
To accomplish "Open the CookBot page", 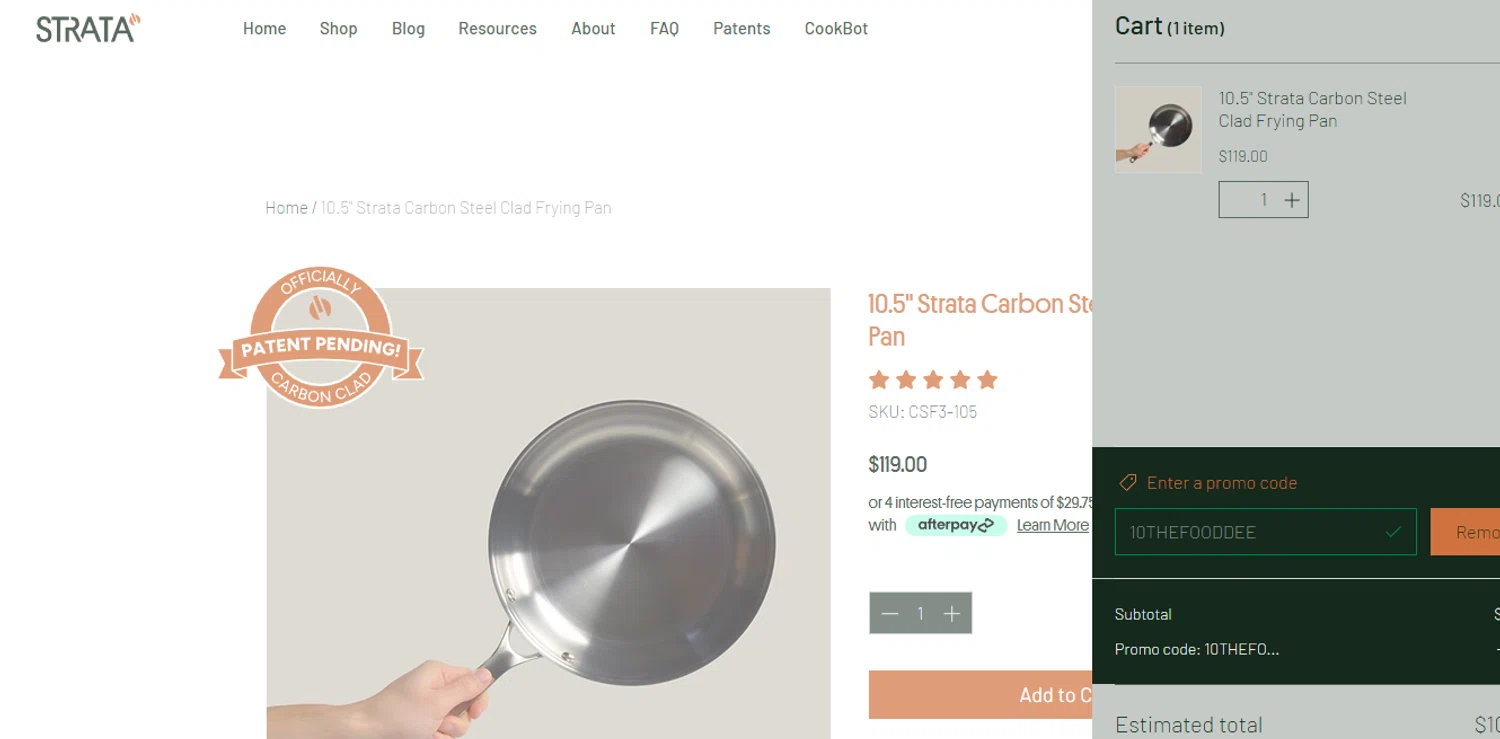I will point(836,29).
